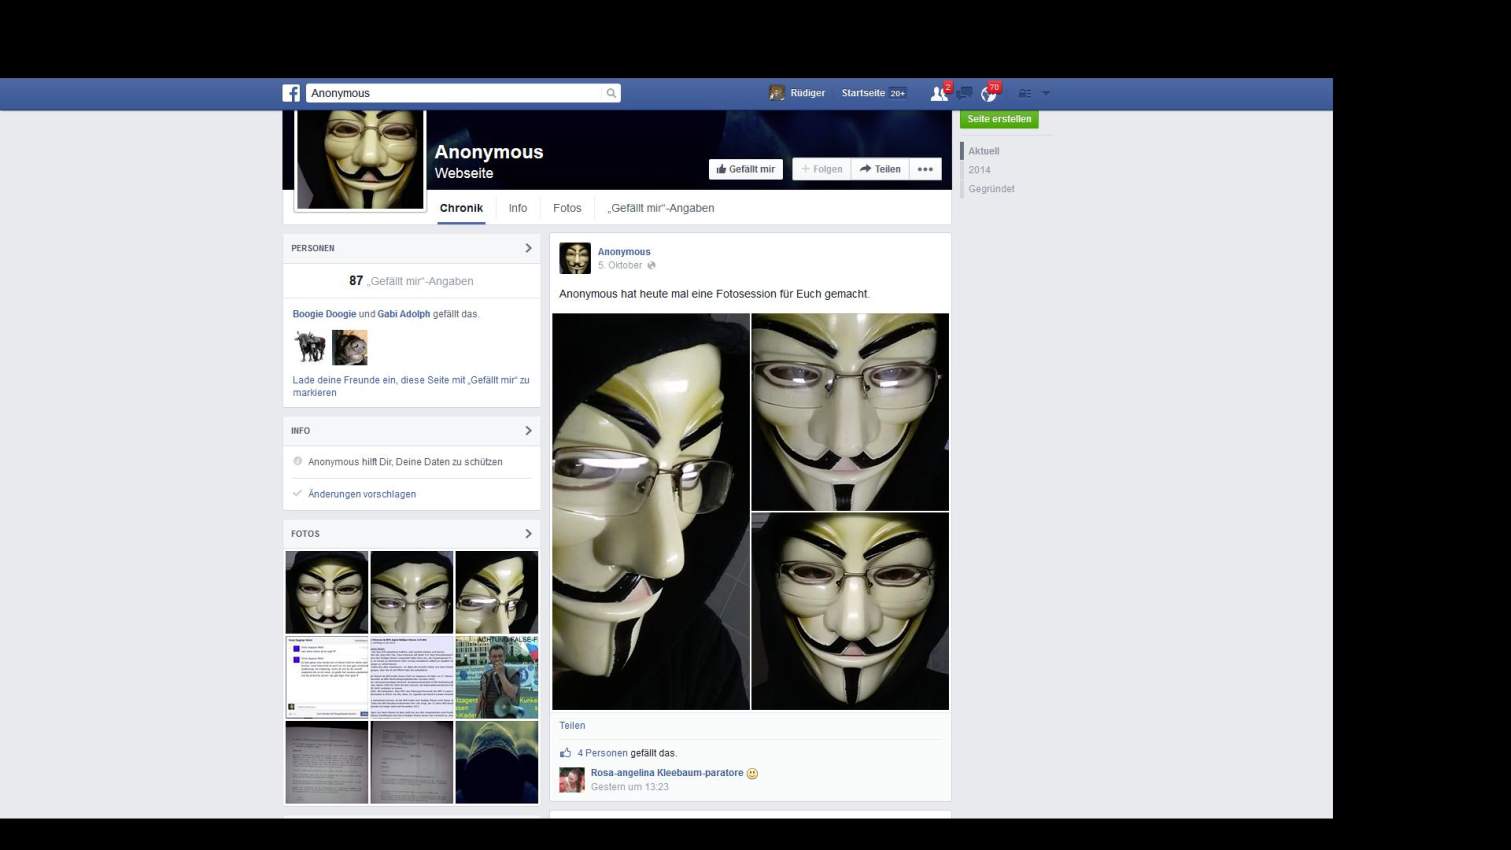Click the Anonymous page profile picture

click(x=360, y=160)
